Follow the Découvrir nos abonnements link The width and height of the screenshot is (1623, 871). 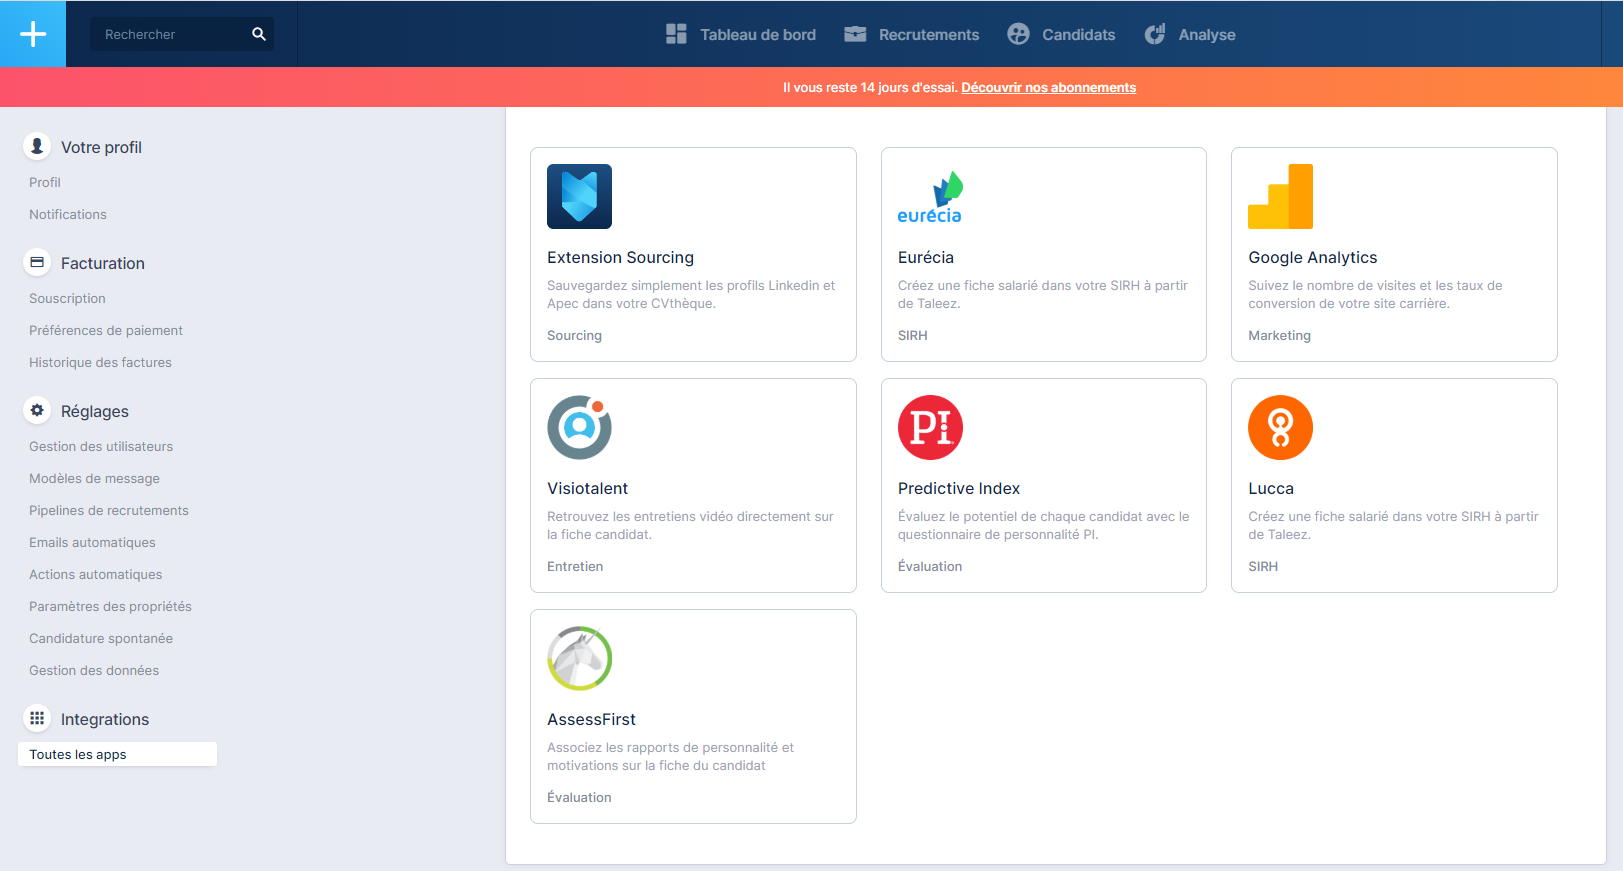click(1048, 87)
